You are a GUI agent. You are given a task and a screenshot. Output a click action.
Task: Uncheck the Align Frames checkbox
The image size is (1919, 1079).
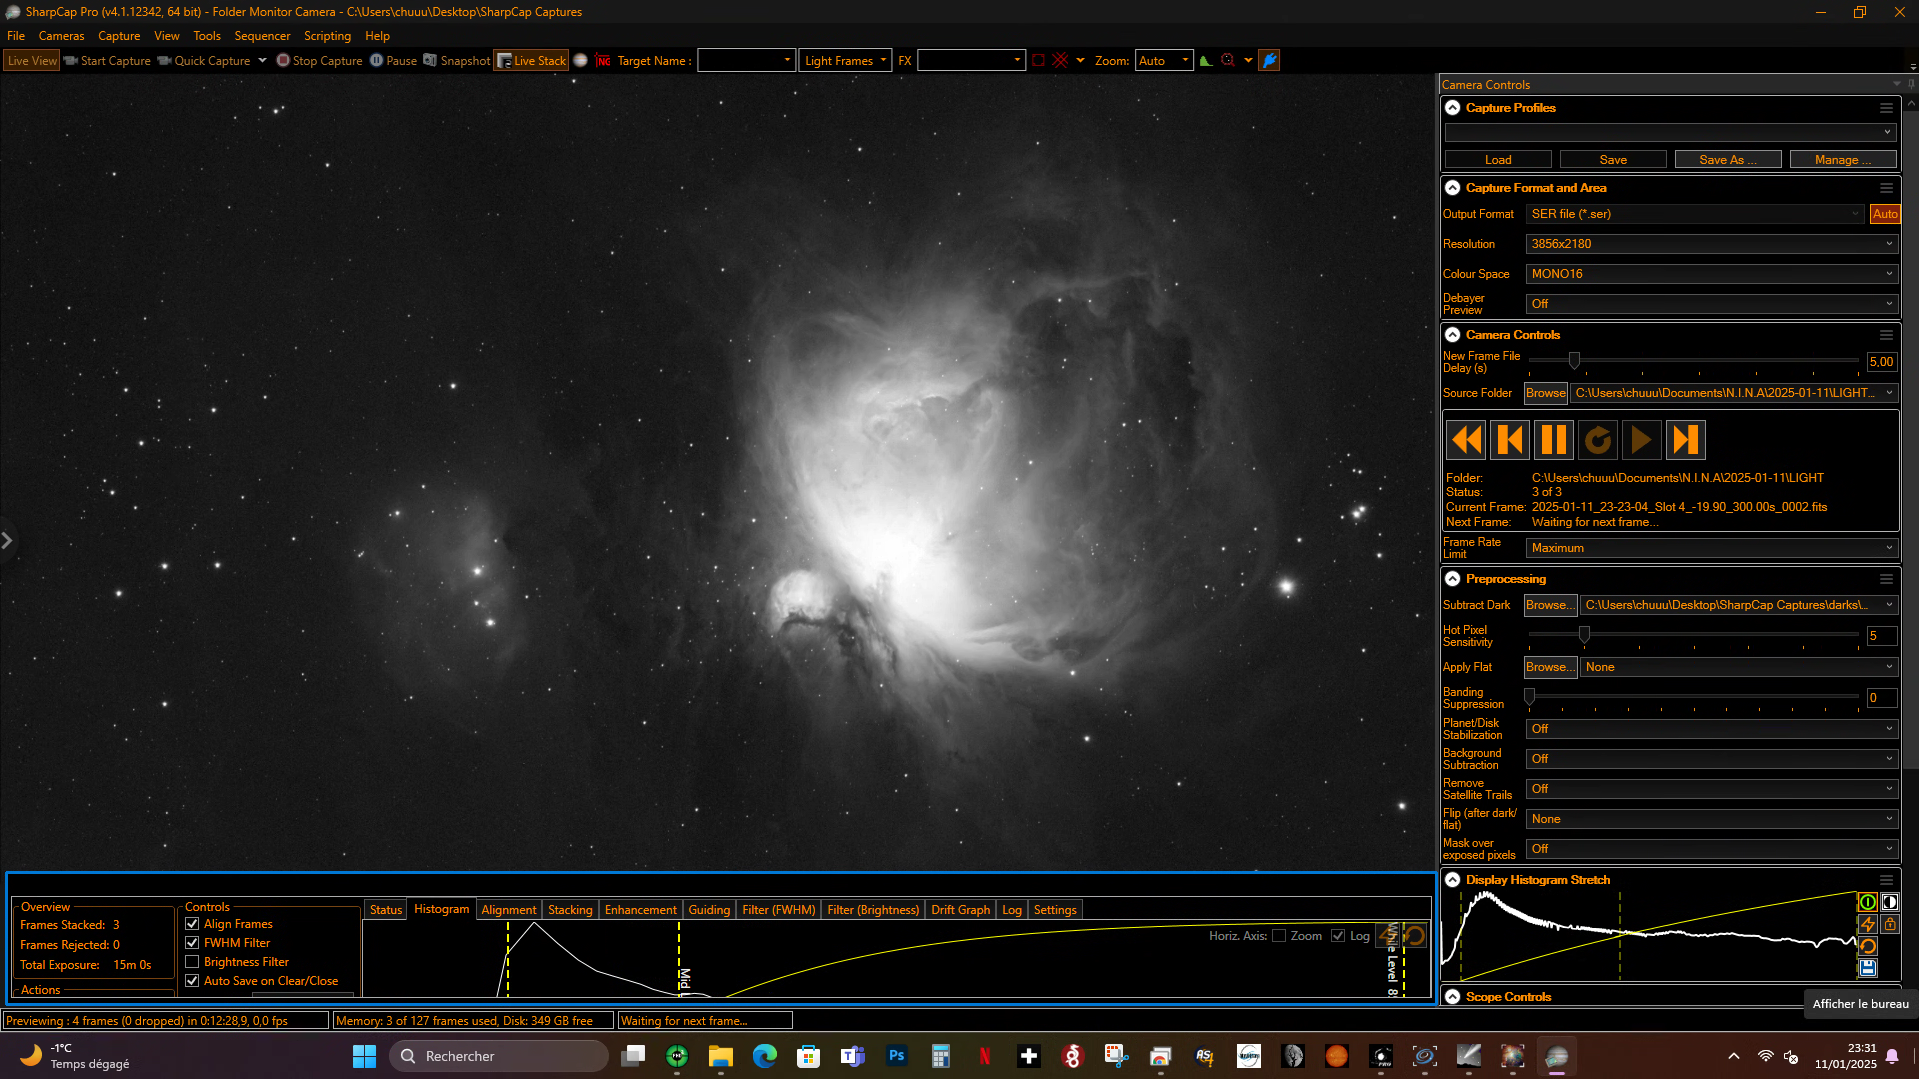(x=192, y=924)
